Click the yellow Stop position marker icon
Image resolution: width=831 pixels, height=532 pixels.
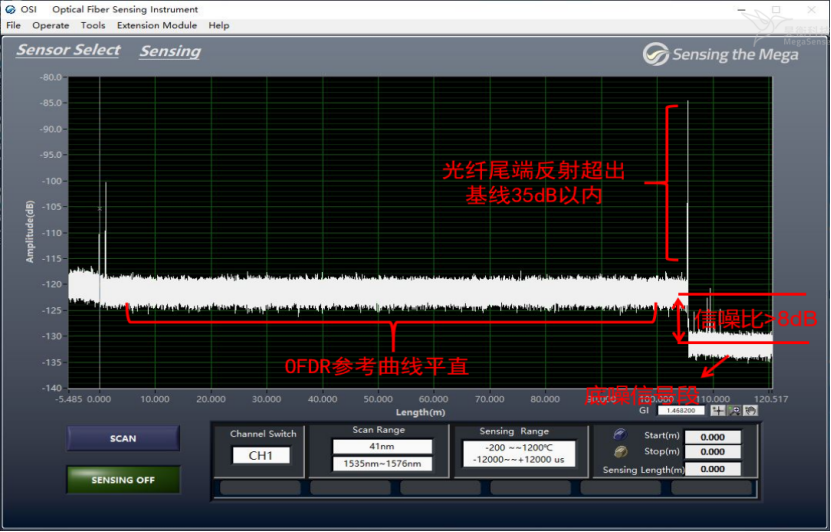pos(619,452)
